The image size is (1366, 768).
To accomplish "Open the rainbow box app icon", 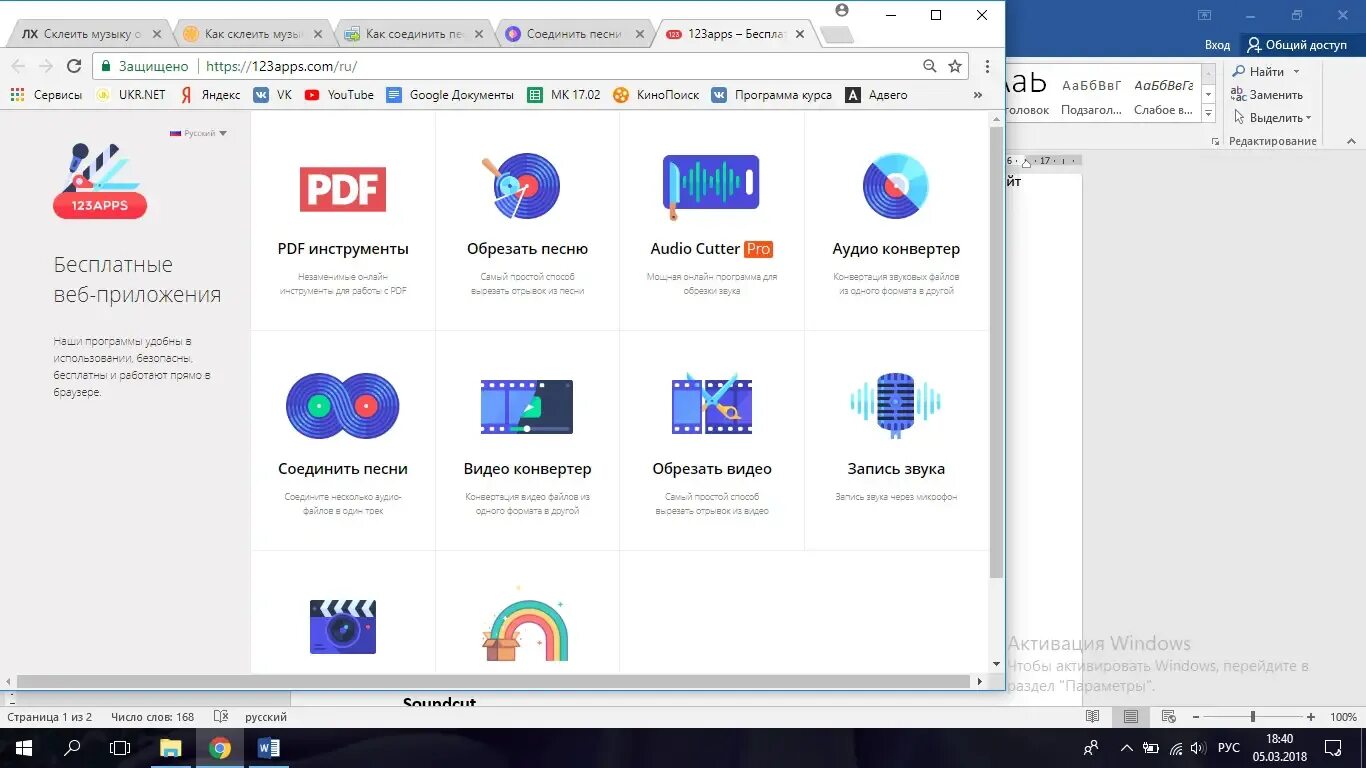I will point(526,625).
